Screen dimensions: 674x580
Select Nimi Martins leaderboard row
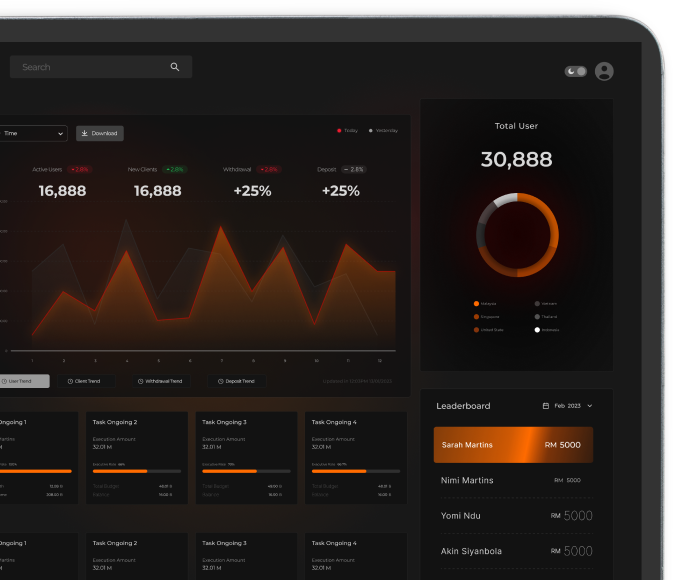click(512, 480)
